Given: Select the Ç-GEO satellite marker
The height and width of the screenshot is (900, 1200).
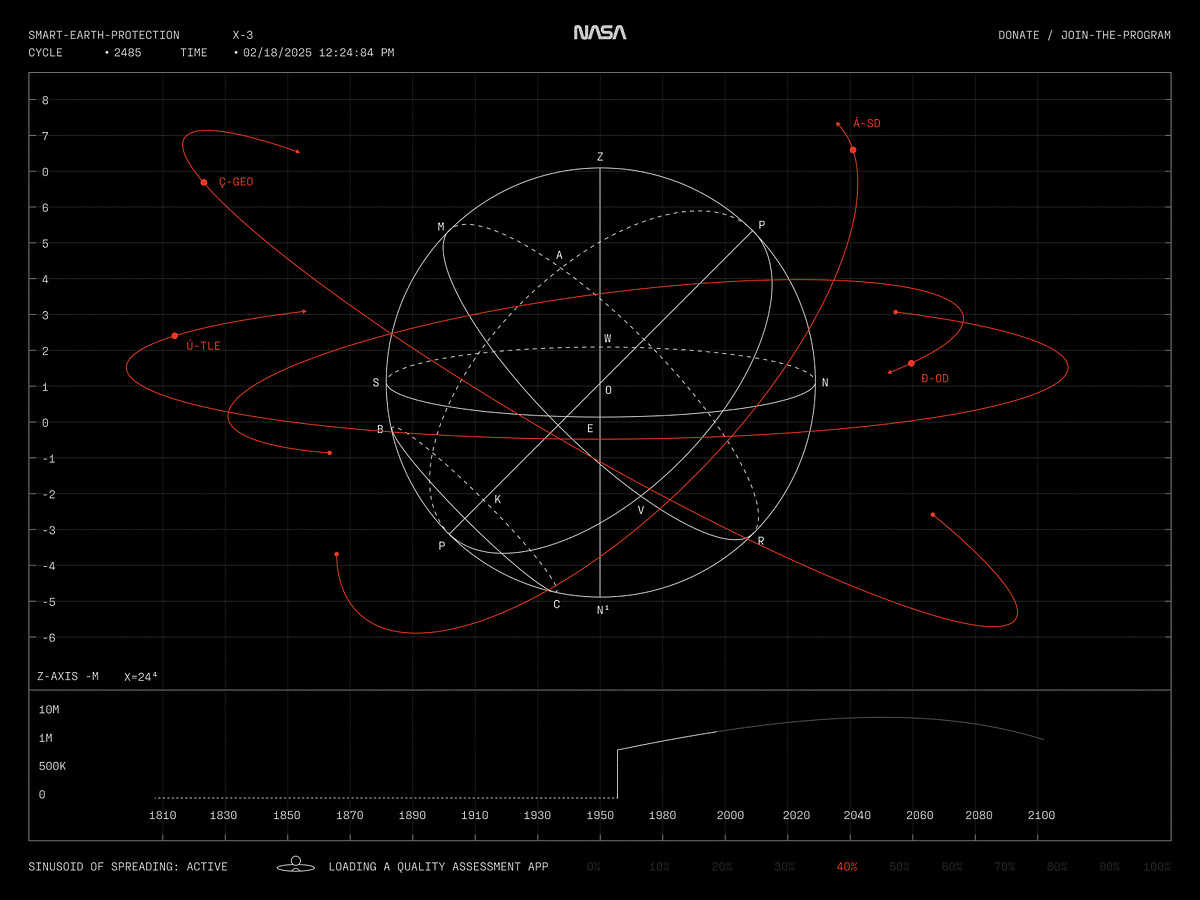Looking at the screenshot, I should pos(205,182).
